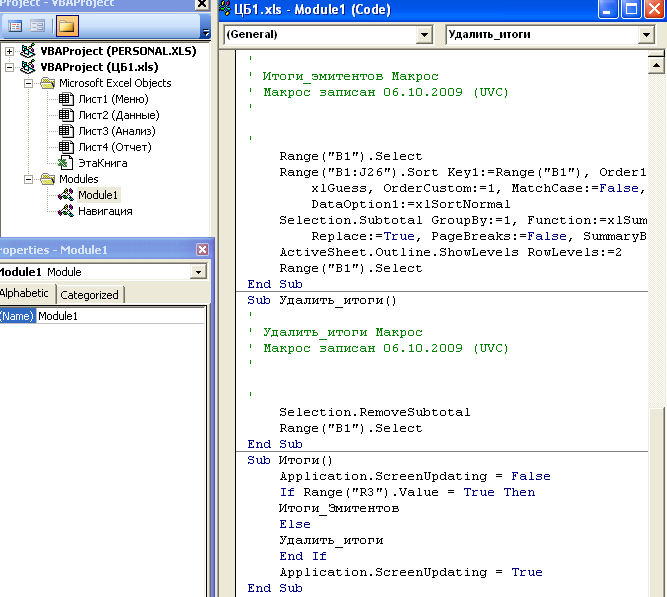Select VBAProject (ЦБ1.xls) project icon
The width and height of the screenshot is (667, 597).
[x=28, y=67]
